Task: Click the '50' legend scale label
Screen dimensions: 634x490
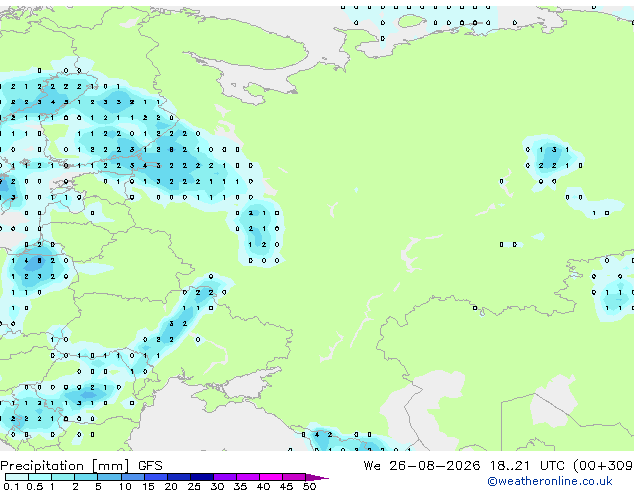Action: [x=309, y=486]
